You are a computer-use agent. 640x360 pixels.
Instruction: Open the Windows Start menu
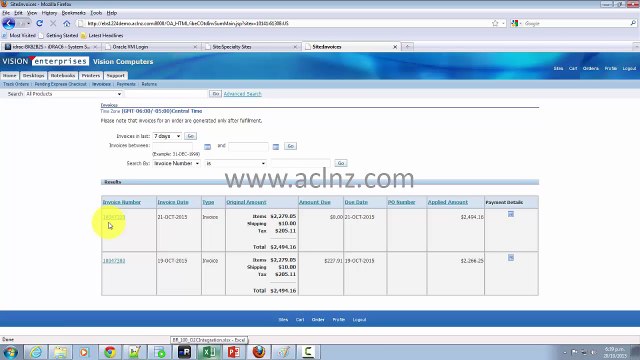11,352
